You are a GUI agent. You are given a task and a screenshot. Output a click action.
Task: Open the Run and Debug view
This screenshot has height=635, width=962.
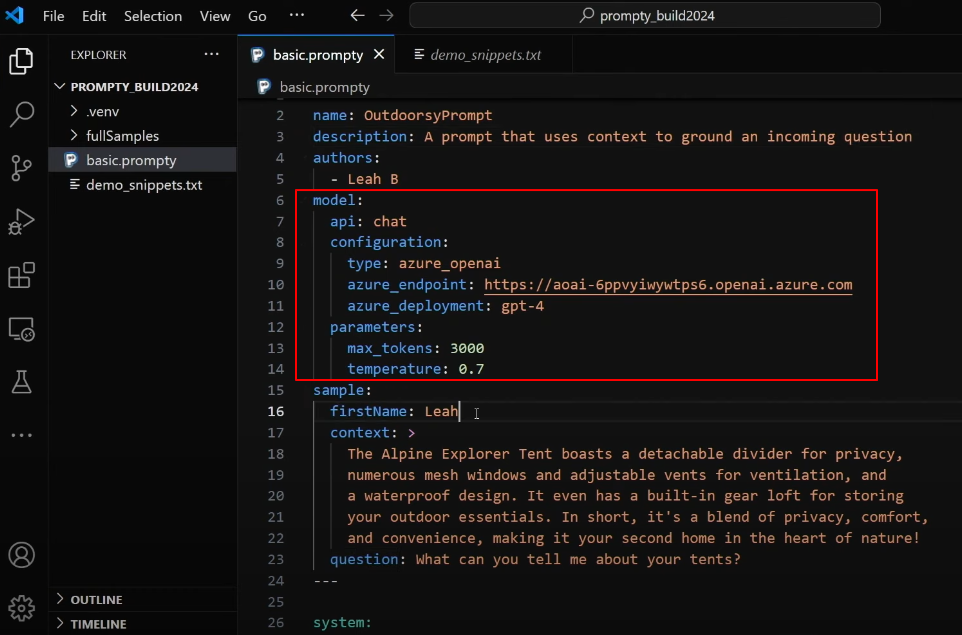pos(21,221)
